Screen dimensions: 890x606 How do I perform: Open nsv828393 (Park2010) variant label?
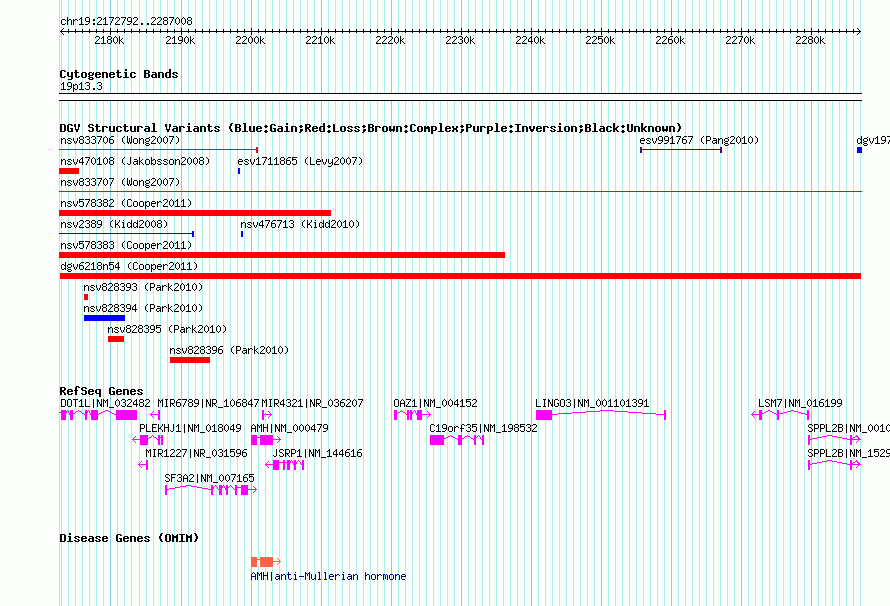click(143, 287)
